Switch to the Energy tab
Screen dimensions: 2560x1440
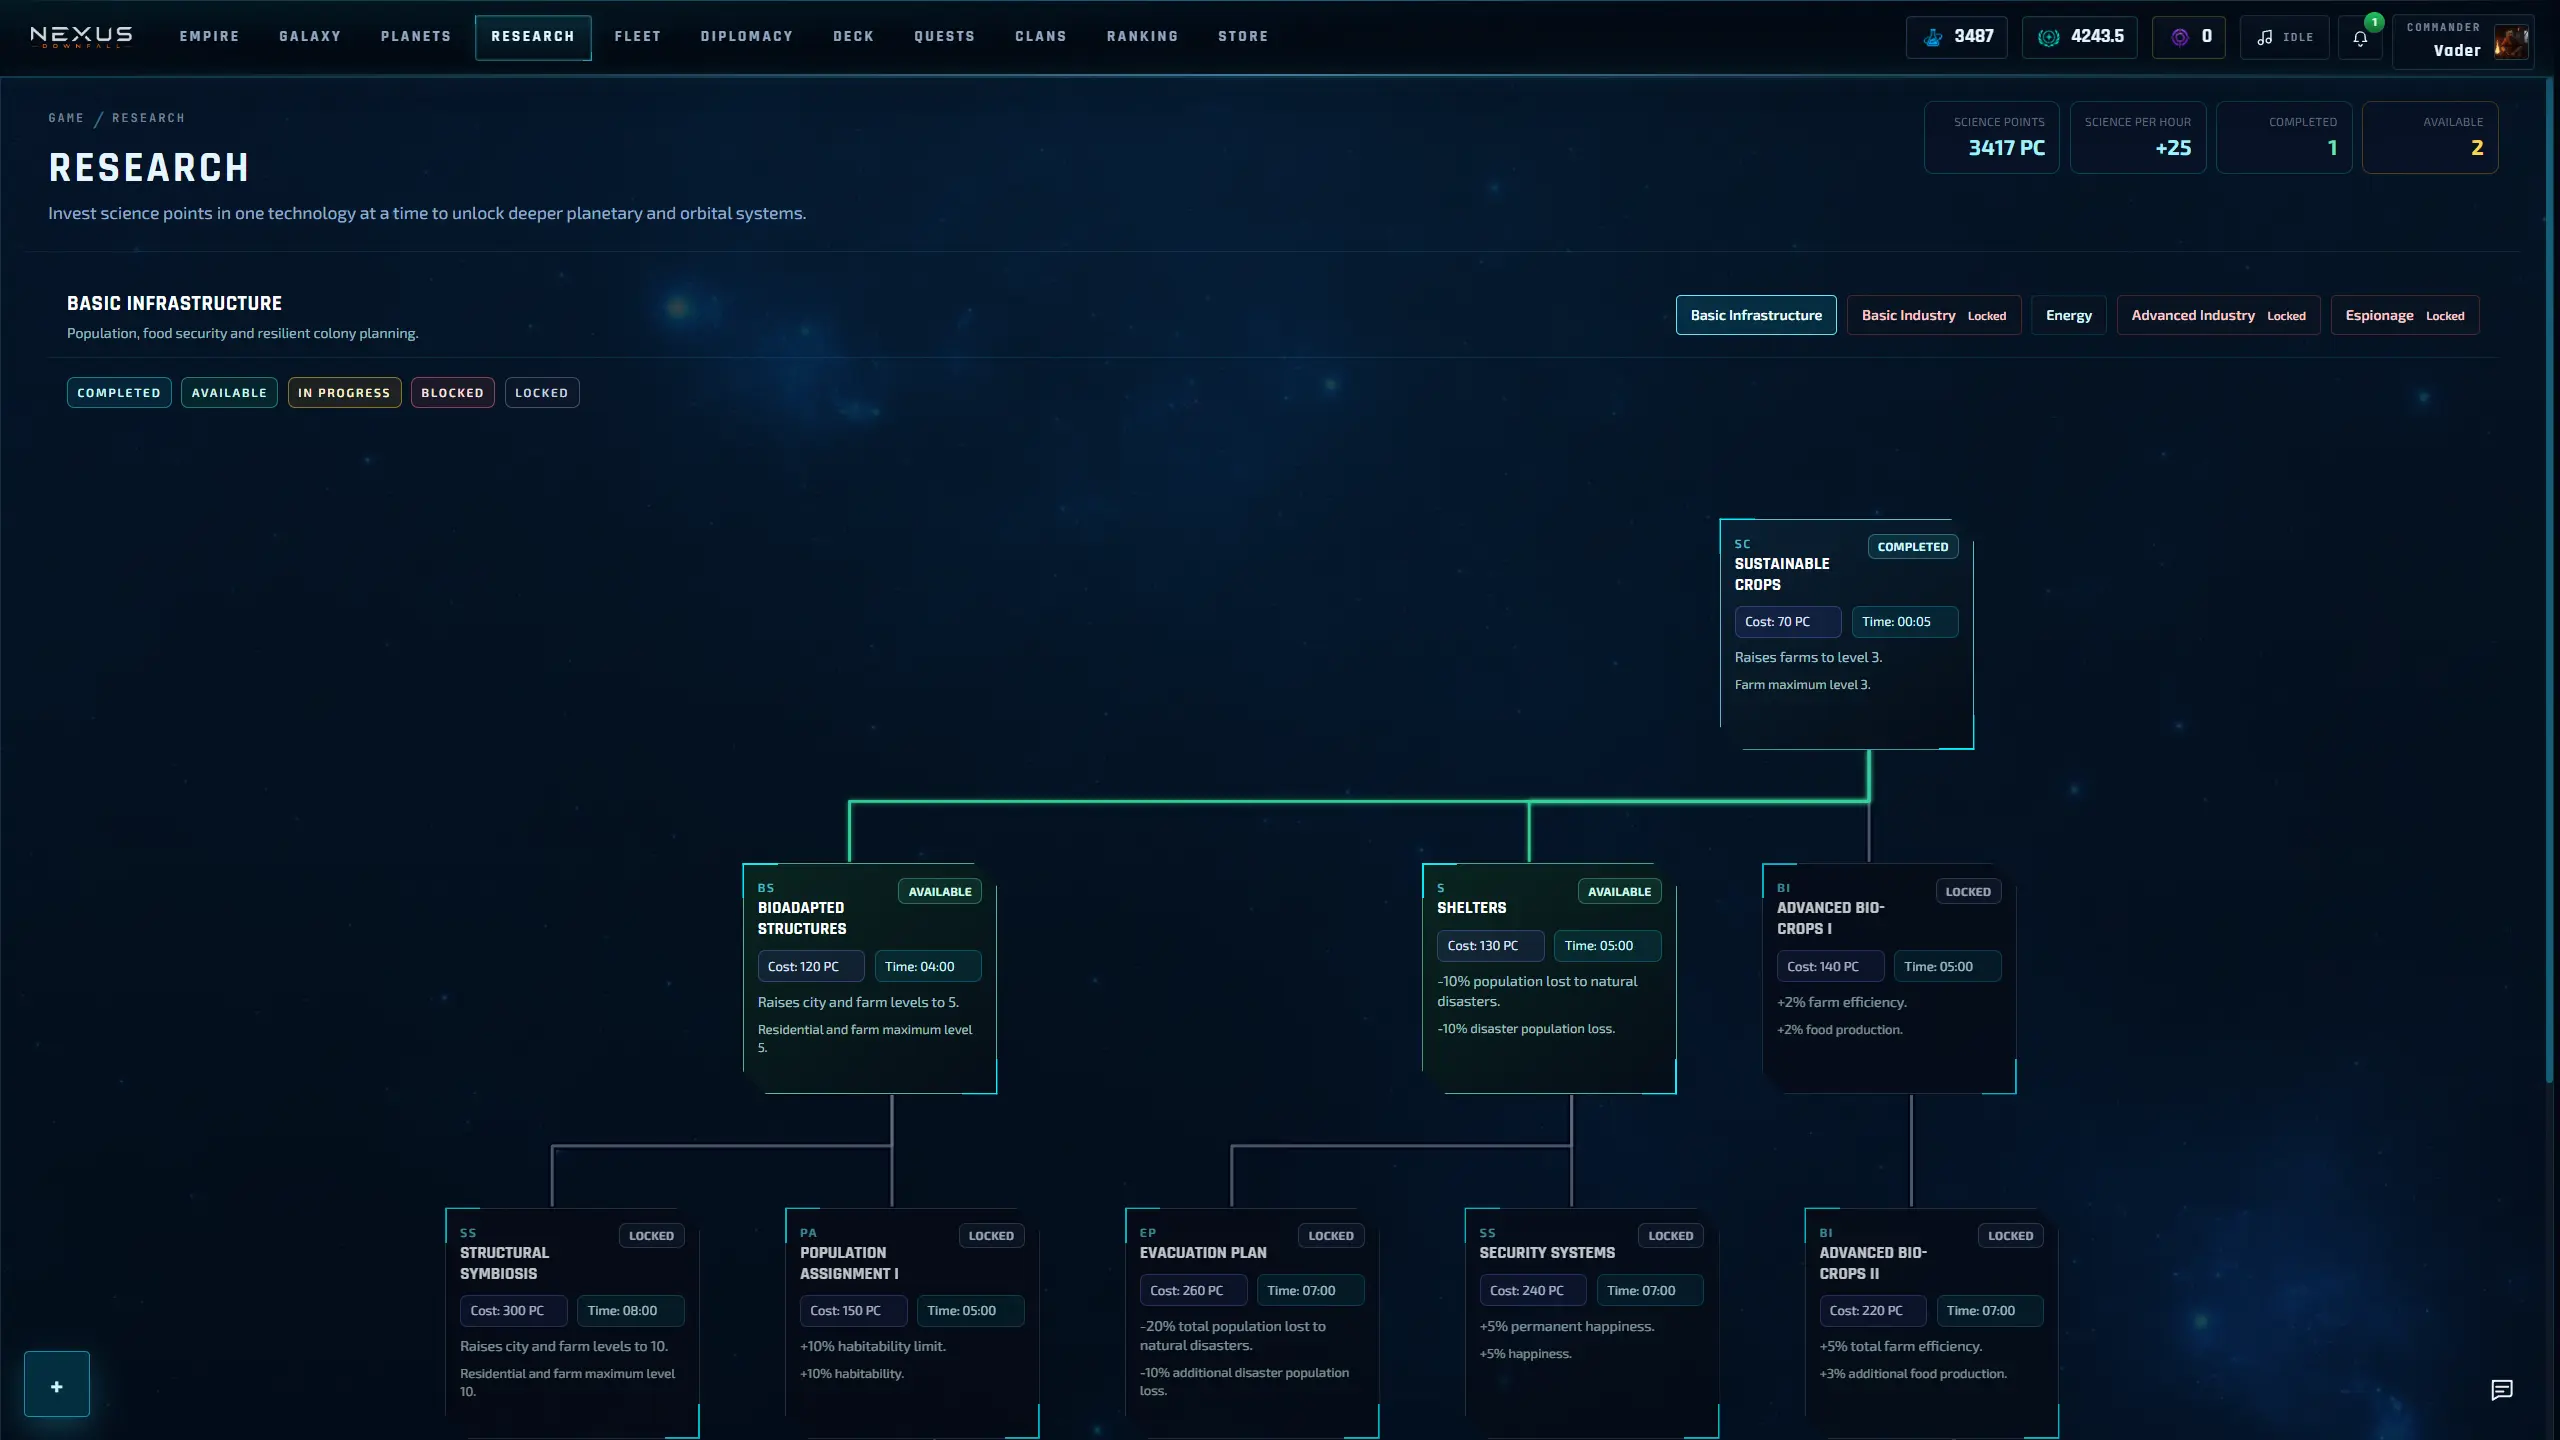coord(2069,315)
